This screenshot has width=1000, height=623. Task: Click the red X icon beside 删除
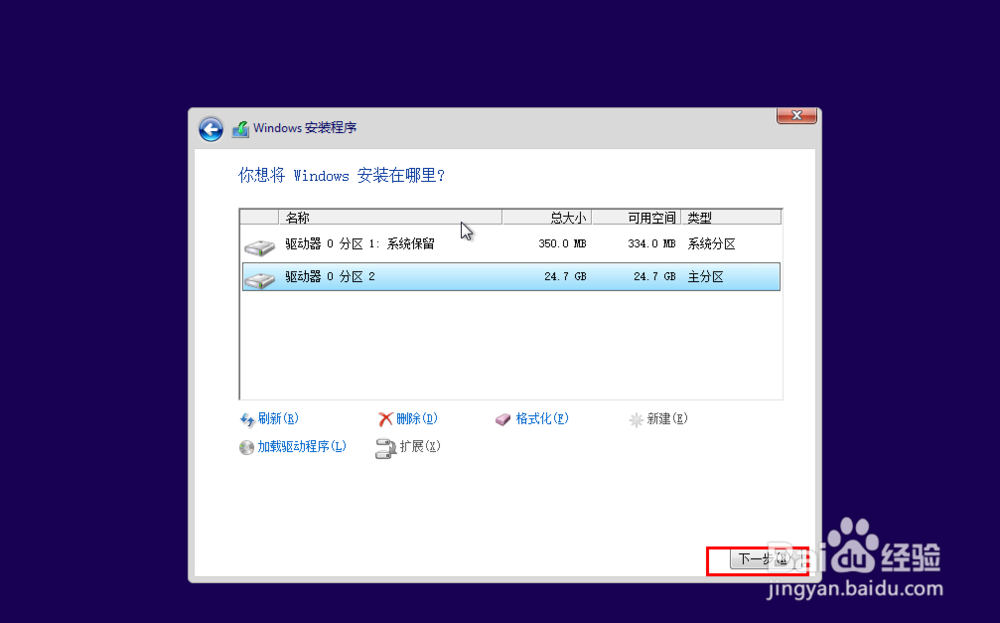(385, 419)
